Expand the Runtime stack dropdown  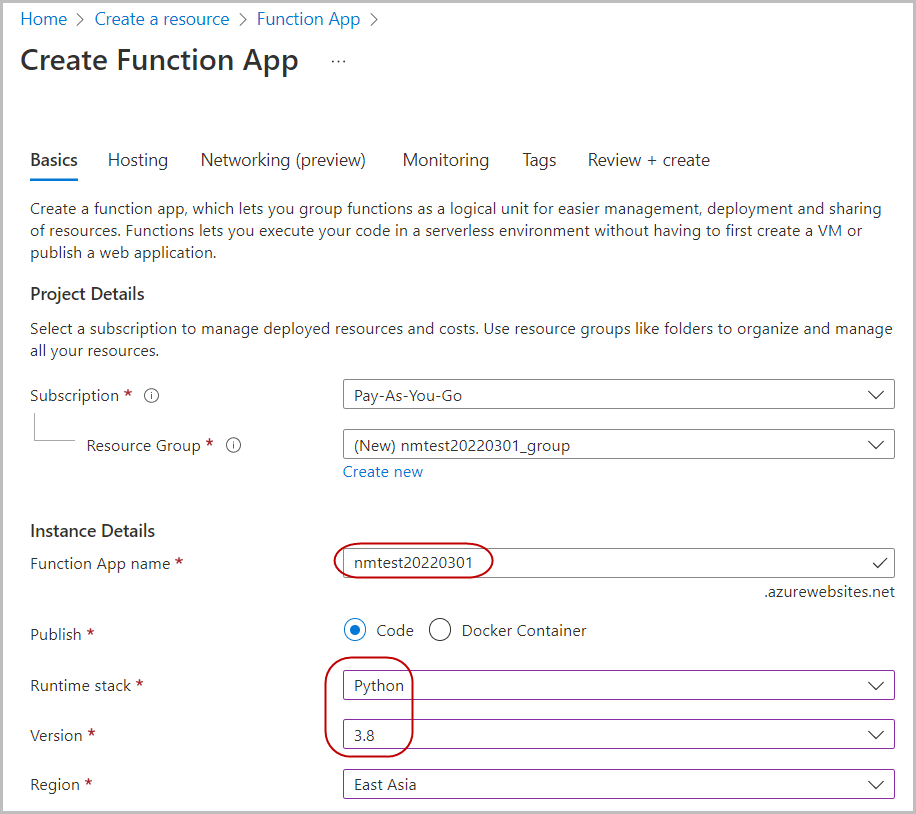click(618, 685)
